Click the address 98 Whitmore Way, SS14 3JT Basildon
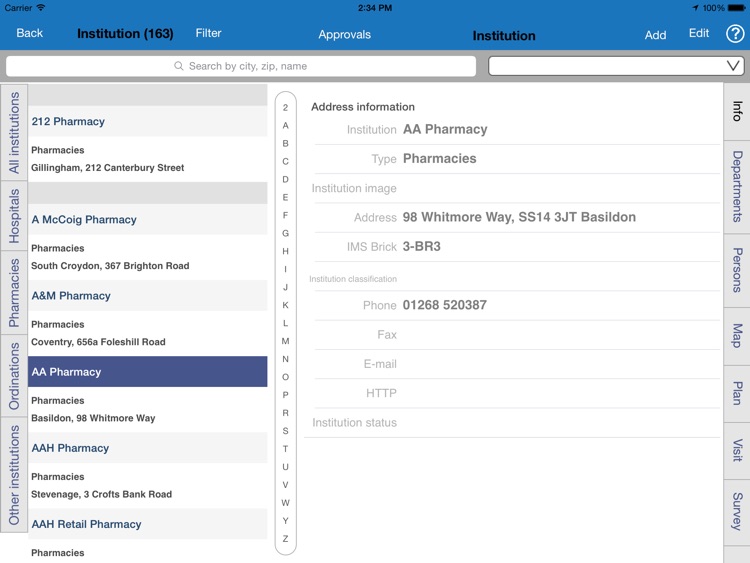This screenshot has height=563, width=750. (519, 217)
